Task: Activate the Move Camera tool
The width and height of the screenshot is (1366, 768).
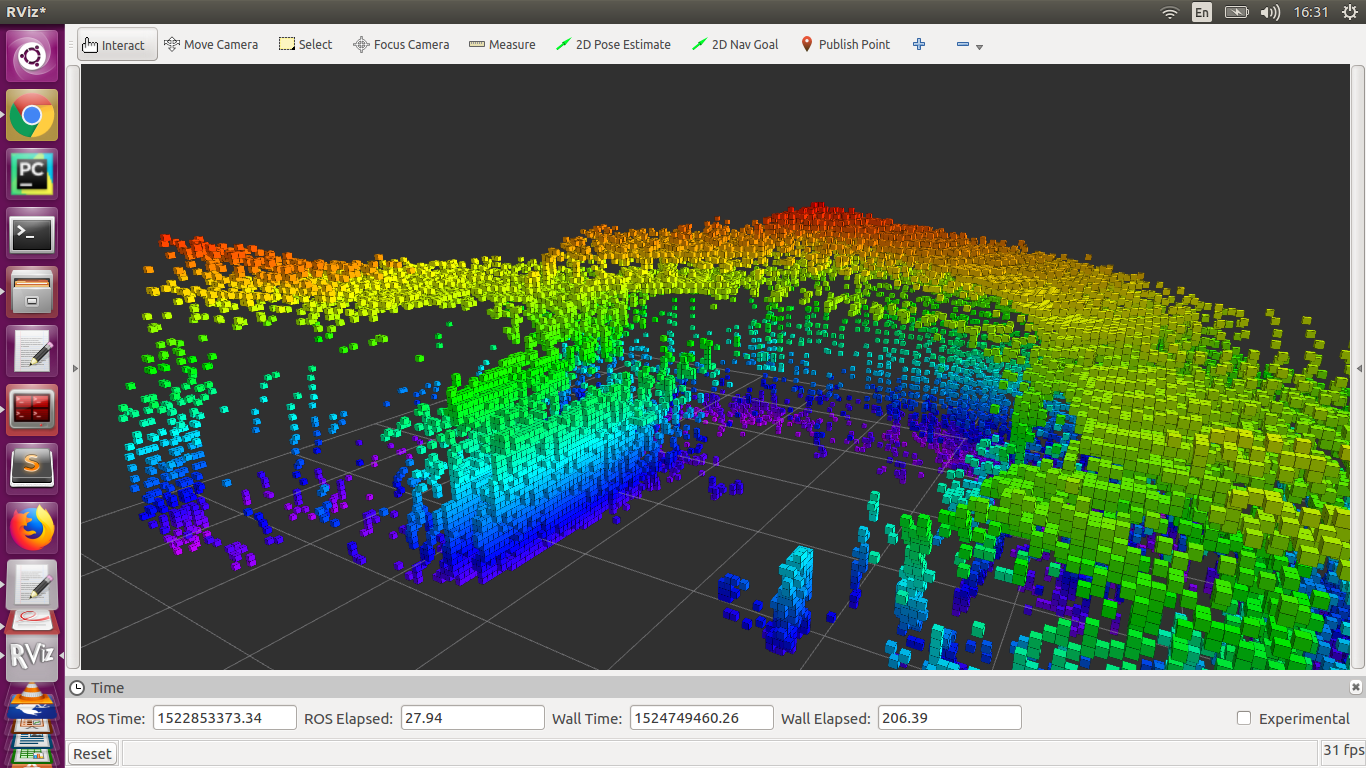Action: coord(211,44)
